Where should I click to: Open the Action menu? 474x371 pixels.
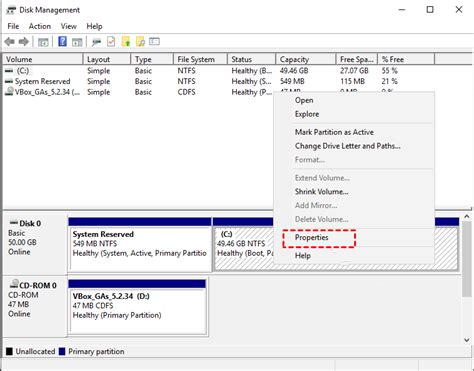[40, 26]
